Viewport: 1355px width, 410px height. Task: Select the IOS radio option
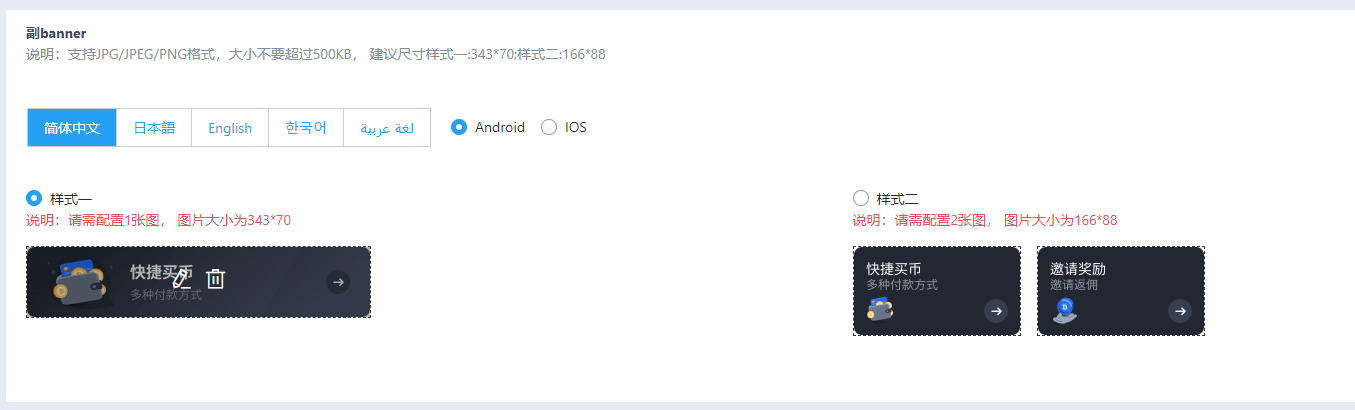coord(549,127)
